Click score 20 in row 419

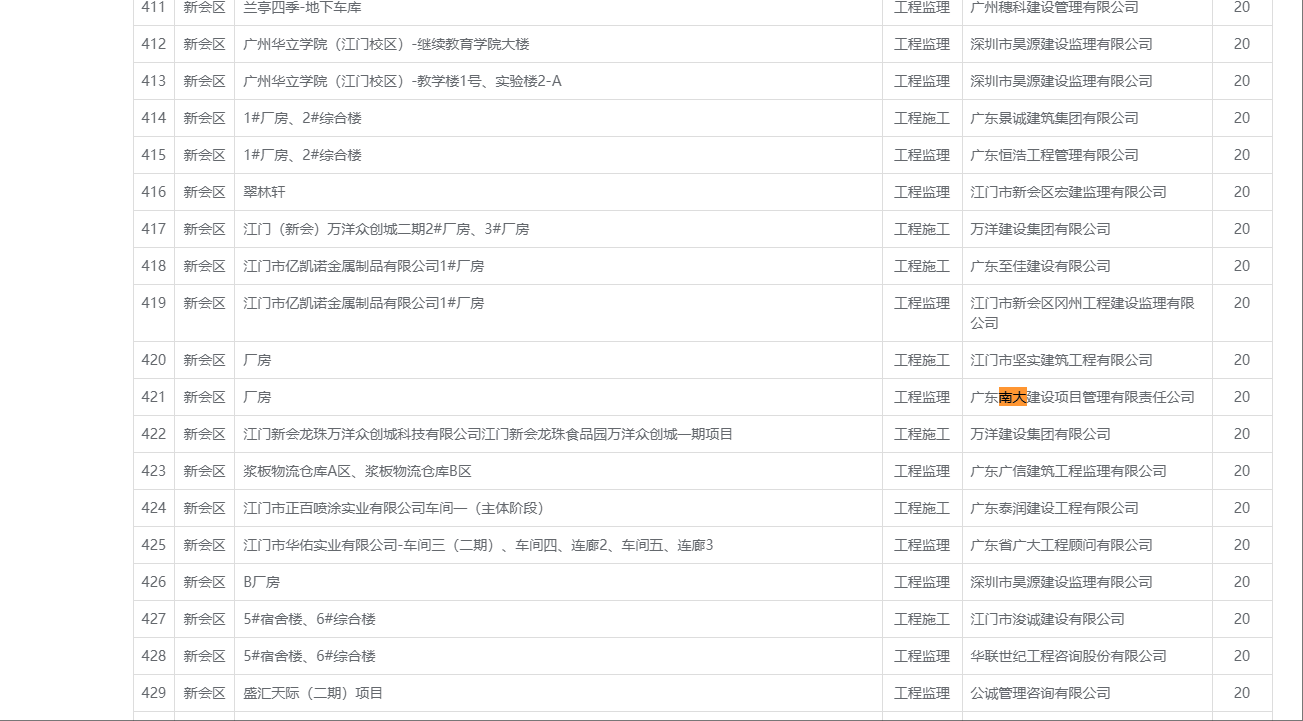coord(1241,303)
